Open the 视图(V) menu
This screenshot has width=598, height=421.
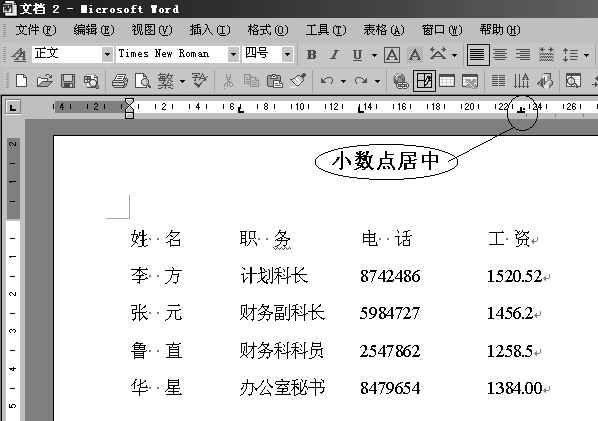(x=152, y=30)
